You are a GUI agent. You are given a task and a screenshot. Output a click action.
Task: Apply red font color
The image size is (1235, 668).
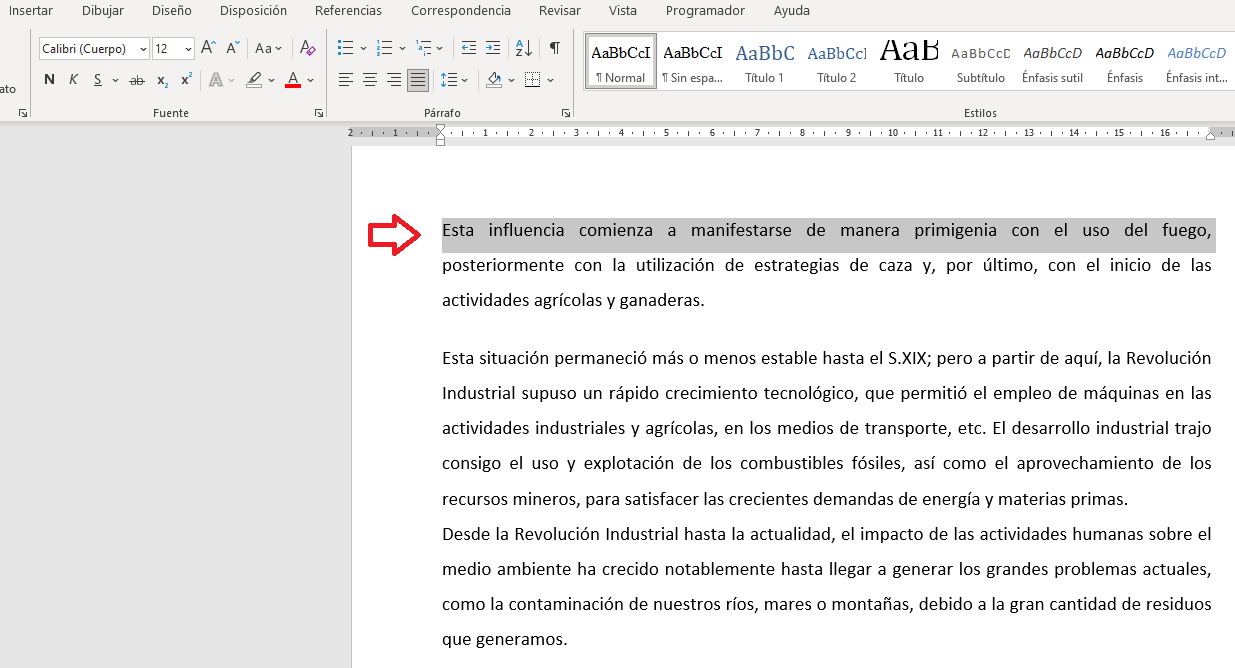(x=292, y=80)
